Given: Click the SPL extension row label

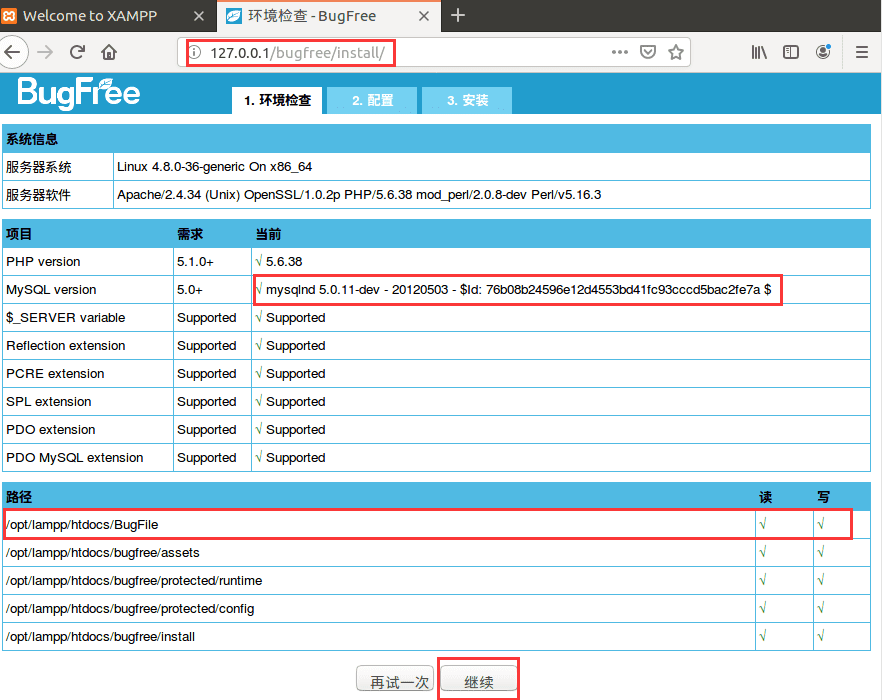Looking at the screenshot, I should coord(48,402).
